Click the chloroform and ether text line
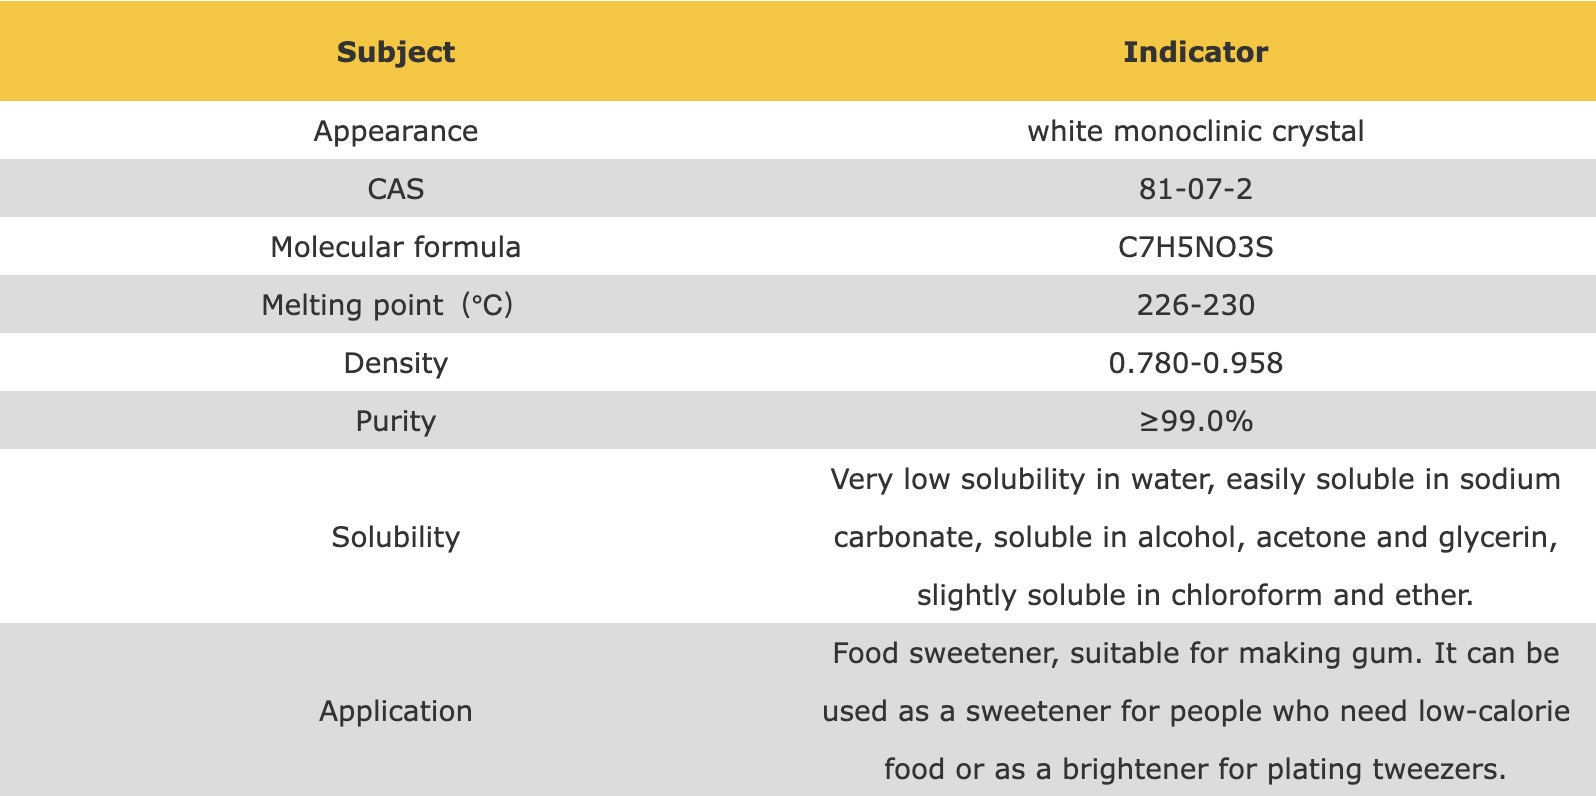1596x796 pixels. 1195,595
